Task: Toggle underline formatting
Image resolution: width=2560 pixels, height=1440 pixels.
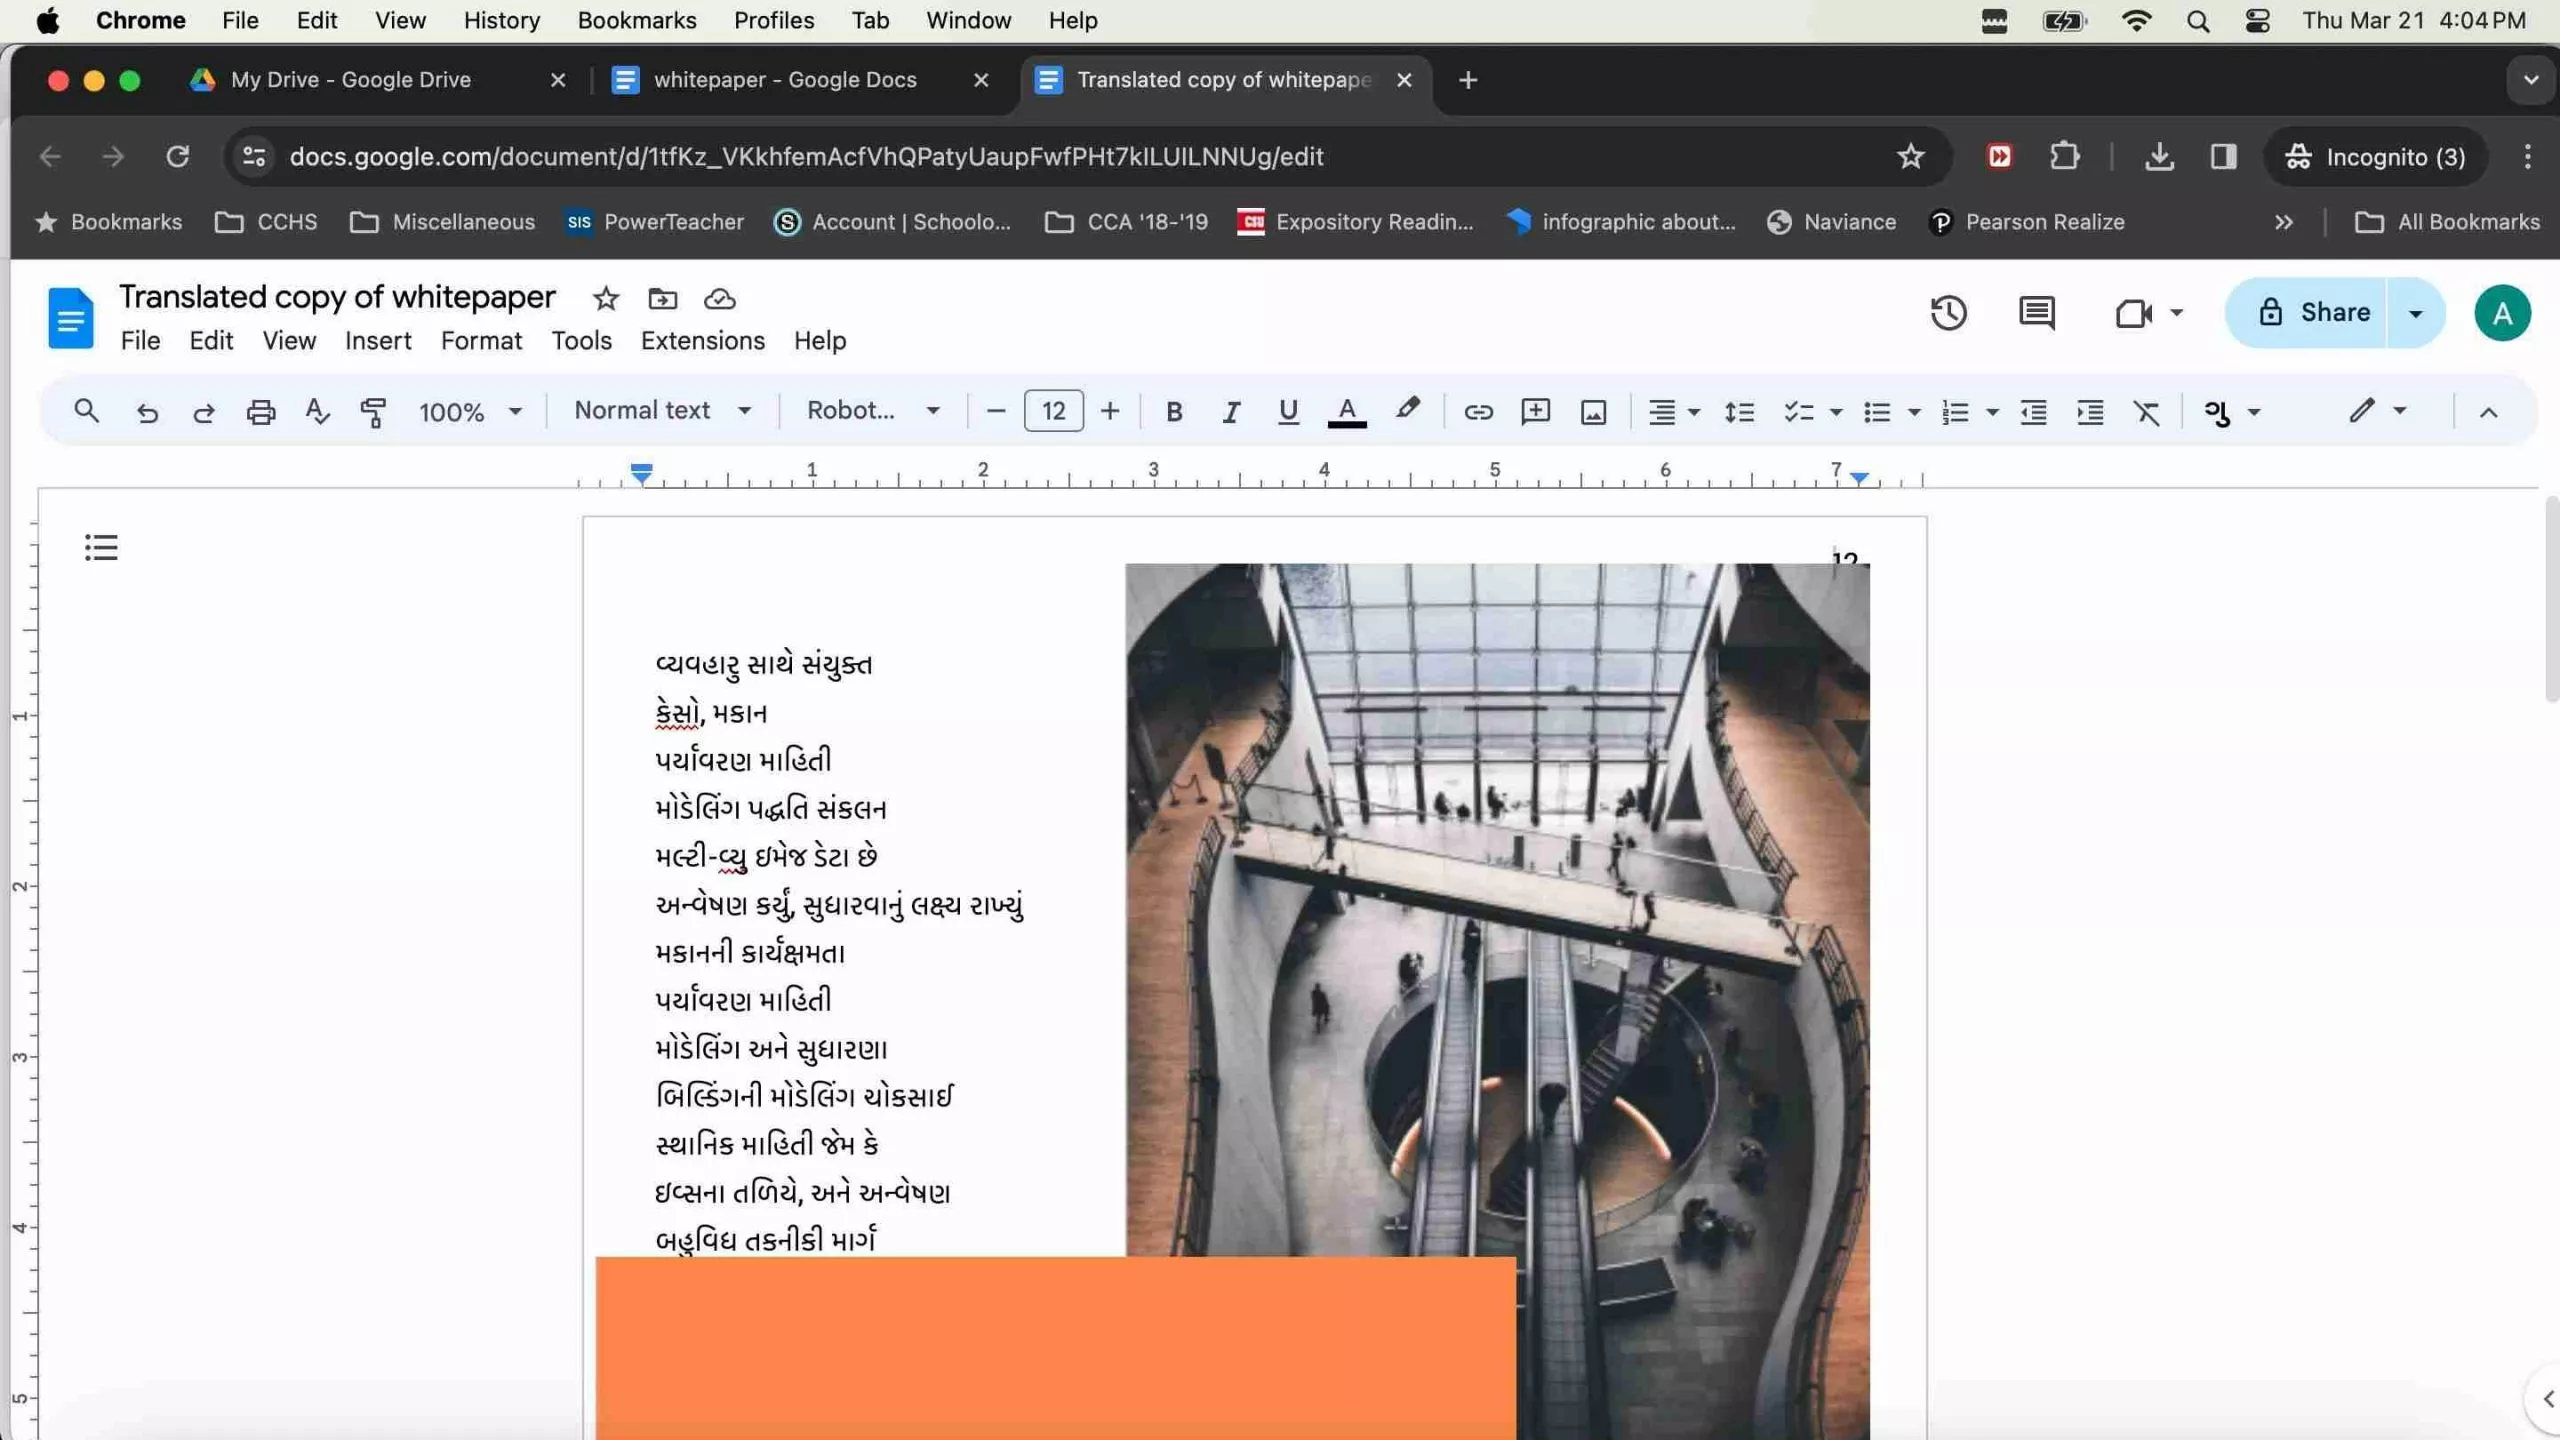Action: tap(1287, 411)
